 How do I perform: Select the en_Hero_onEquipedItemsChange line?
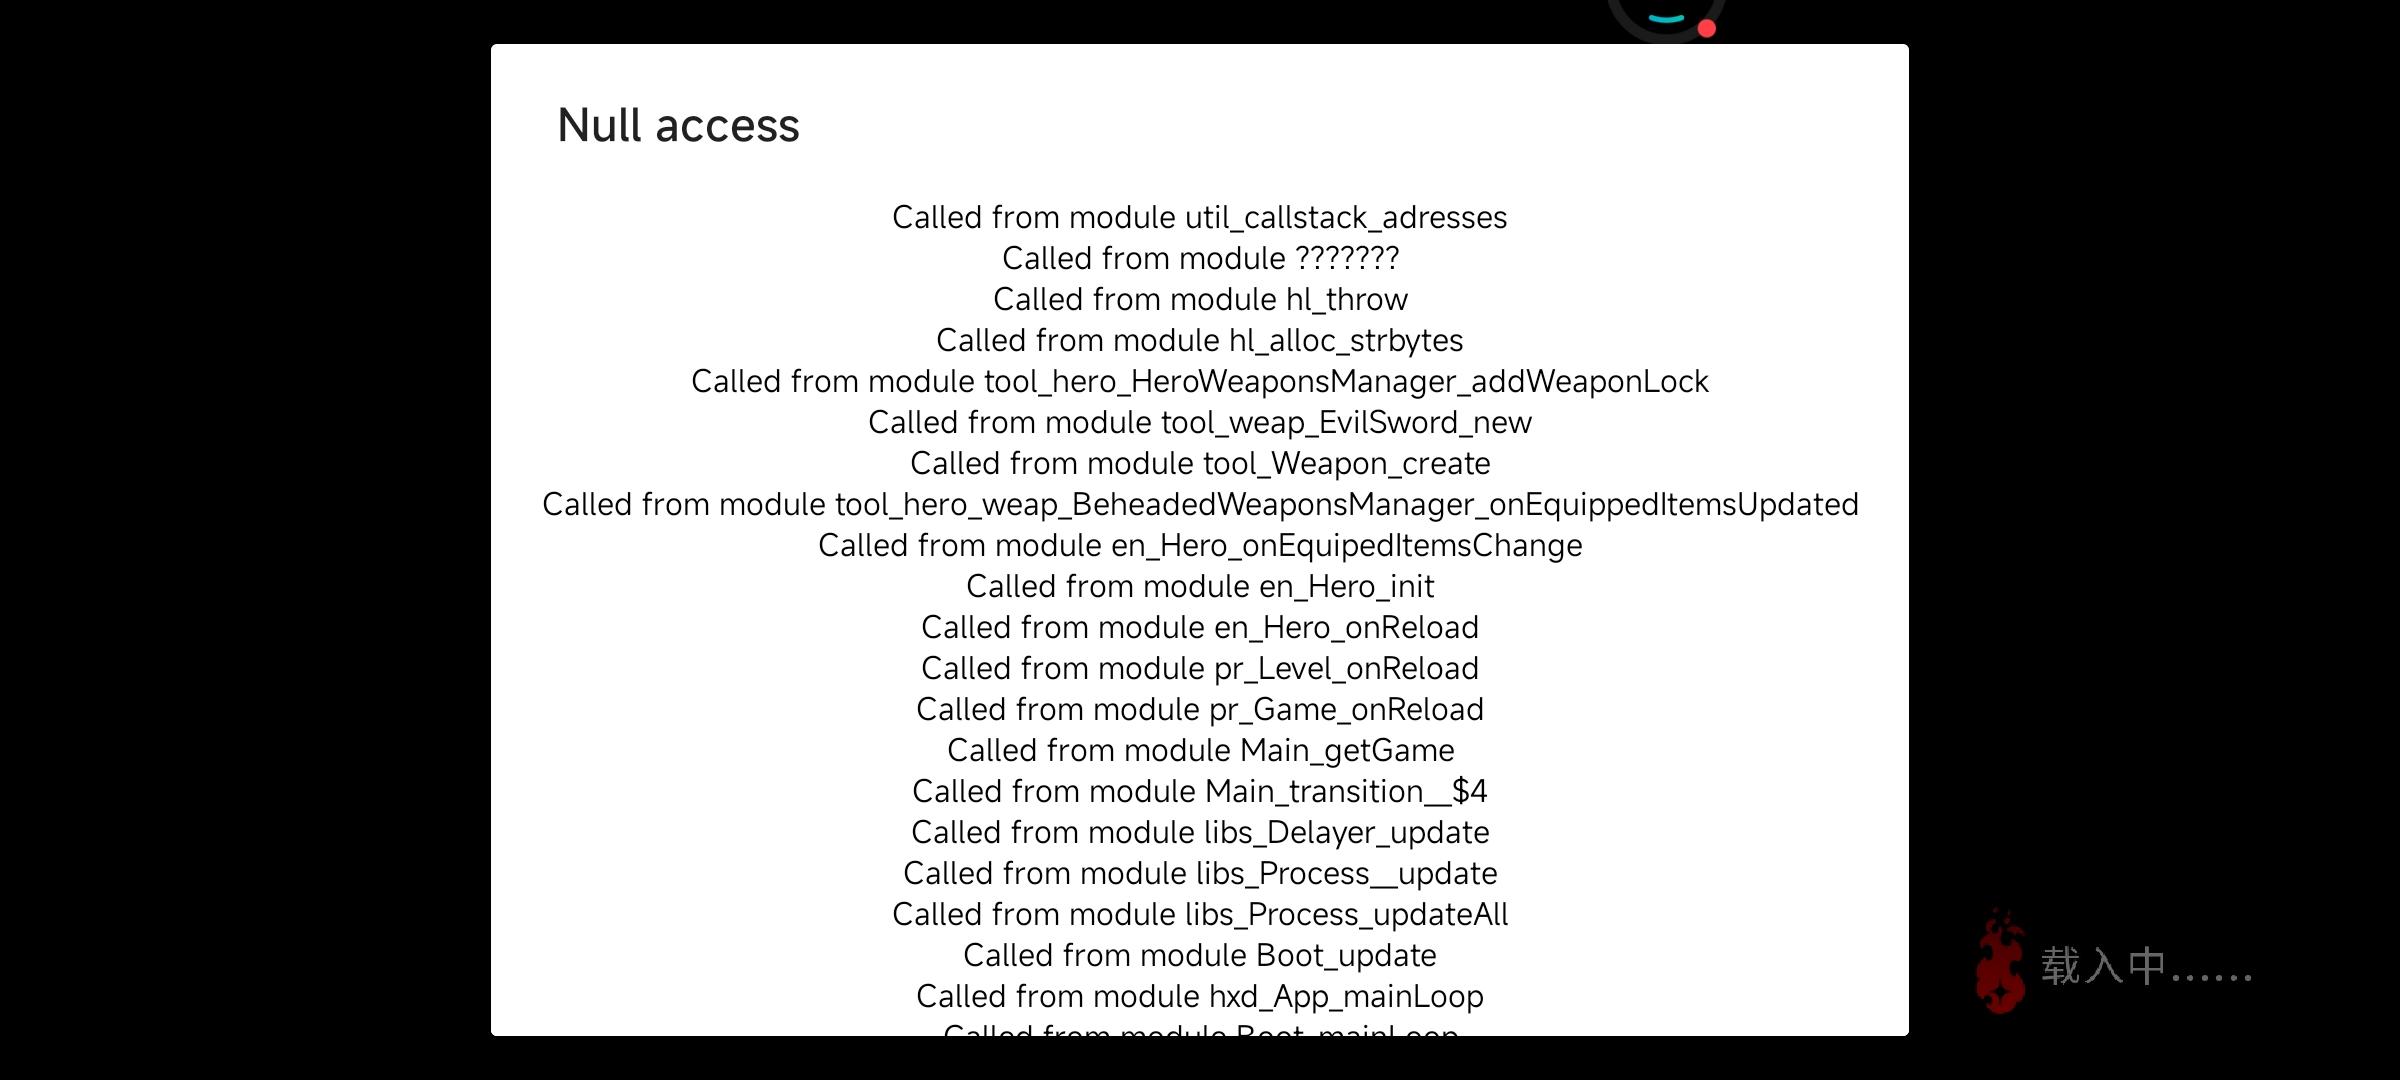pos(1200,546)
